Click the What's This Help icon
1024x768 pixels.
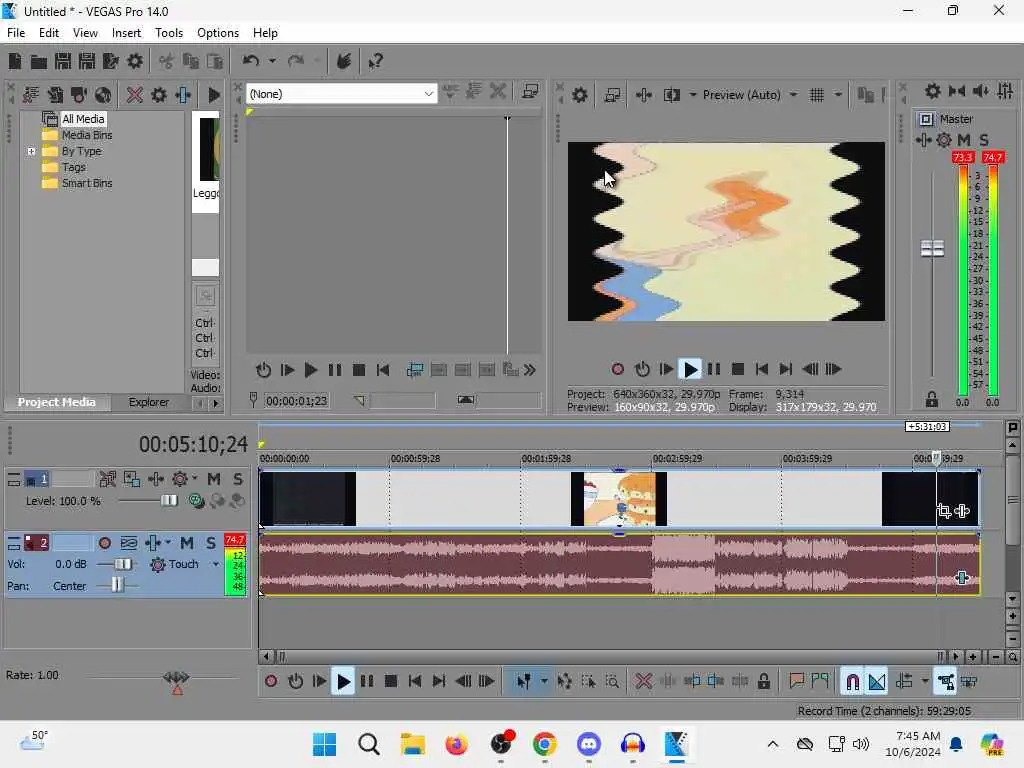point(375,61)
